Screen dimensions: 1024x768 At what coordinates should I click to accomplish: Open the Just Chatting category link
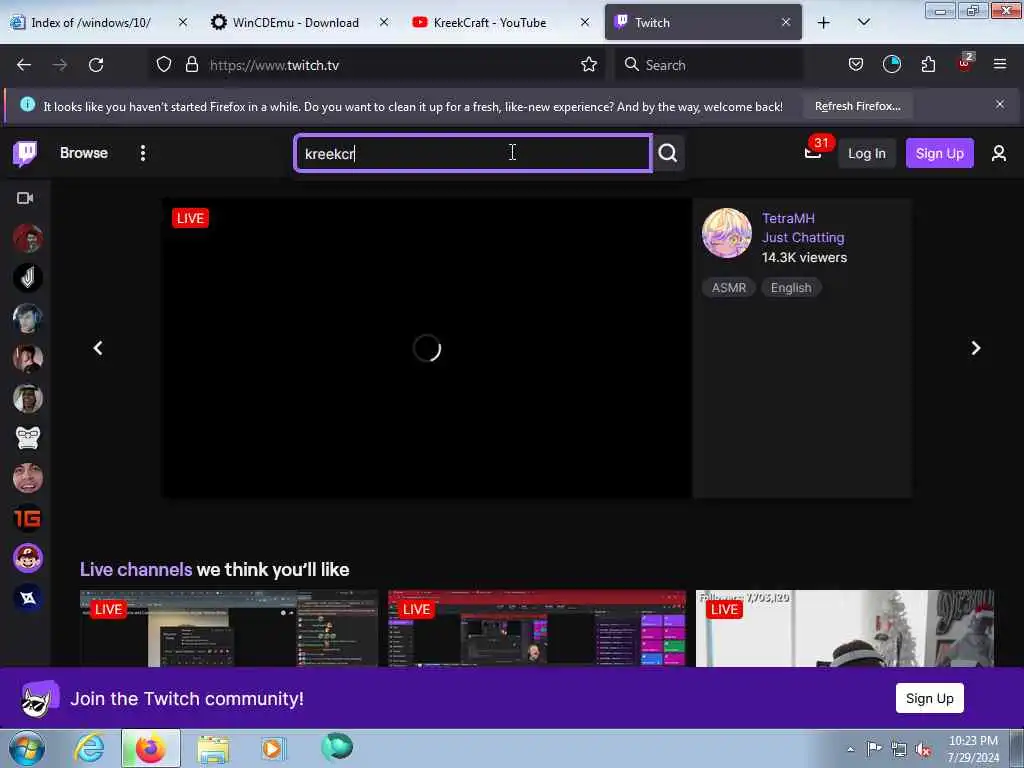click(803, 238)
